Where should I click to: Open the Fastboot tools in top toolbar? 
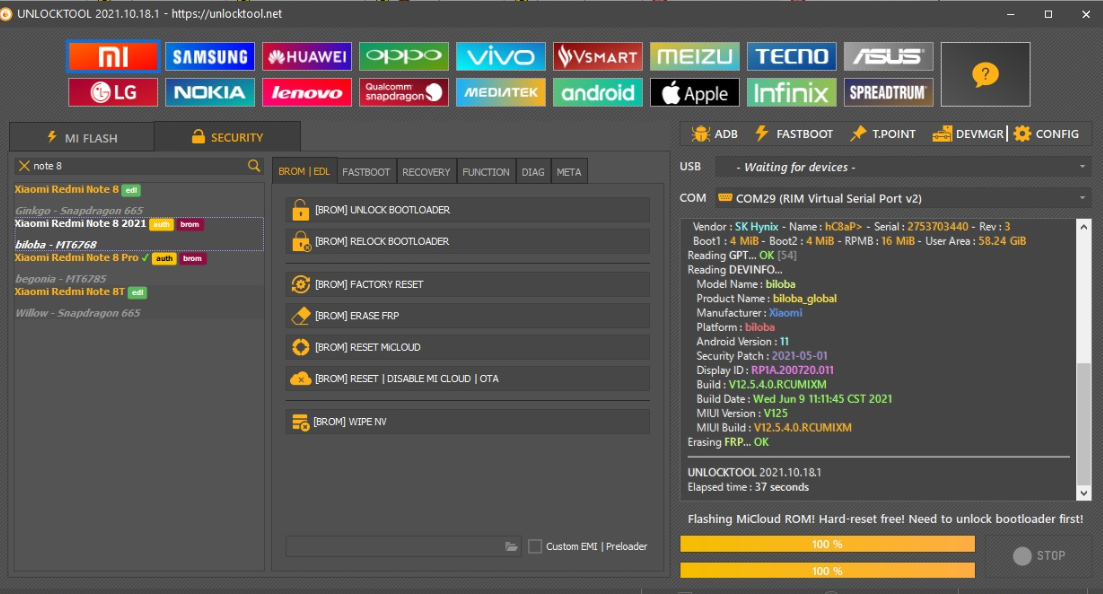coord(794,134)
